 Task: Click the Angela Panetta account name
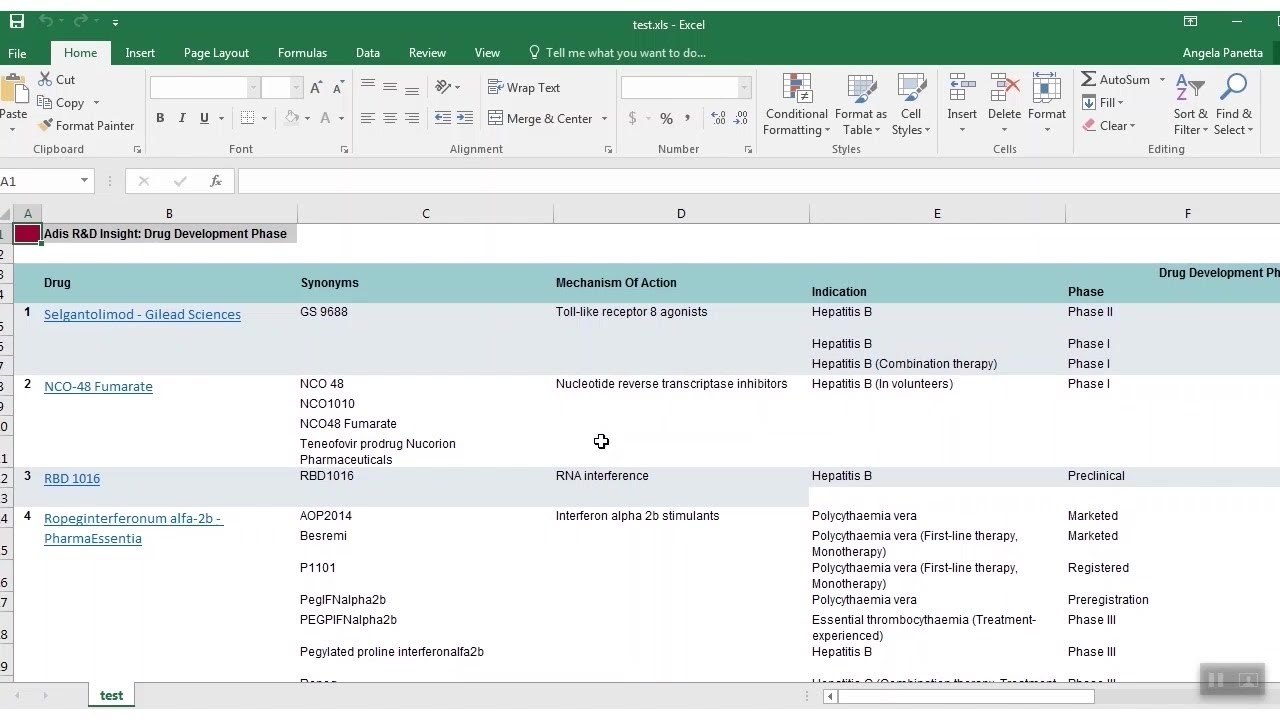[1222, 53]
